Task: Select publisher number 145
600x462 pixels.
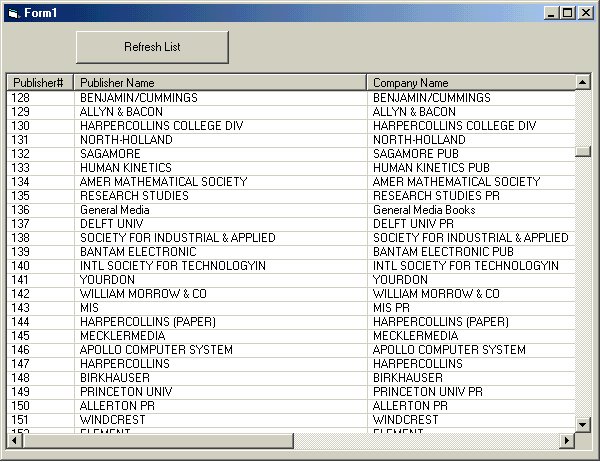Action: 20,336
